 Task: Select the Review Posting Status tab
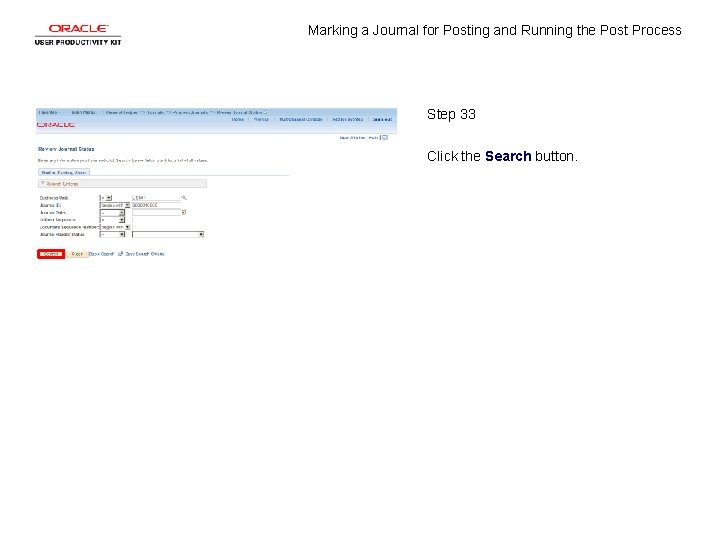pos(64,173)
